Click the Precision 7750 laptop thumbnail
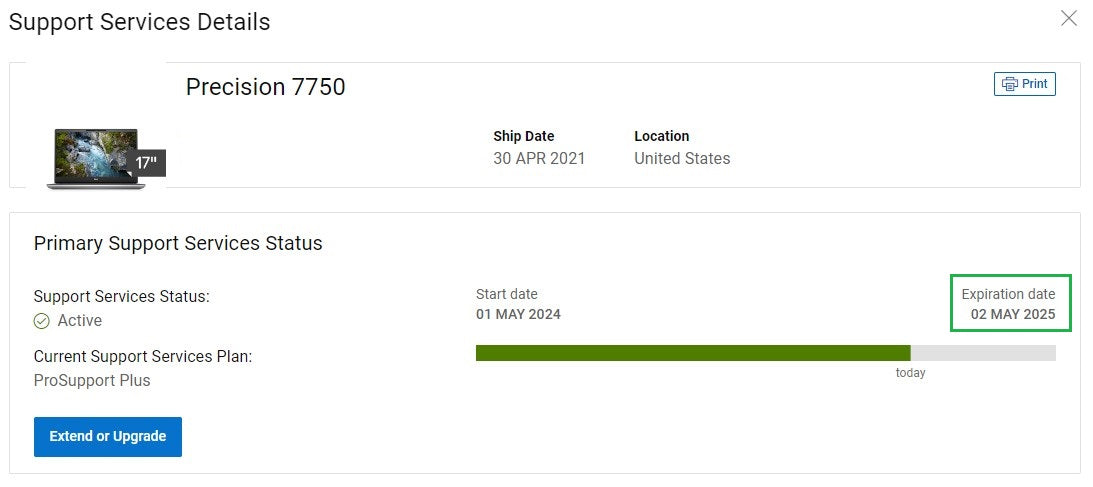 pos(96,159)
